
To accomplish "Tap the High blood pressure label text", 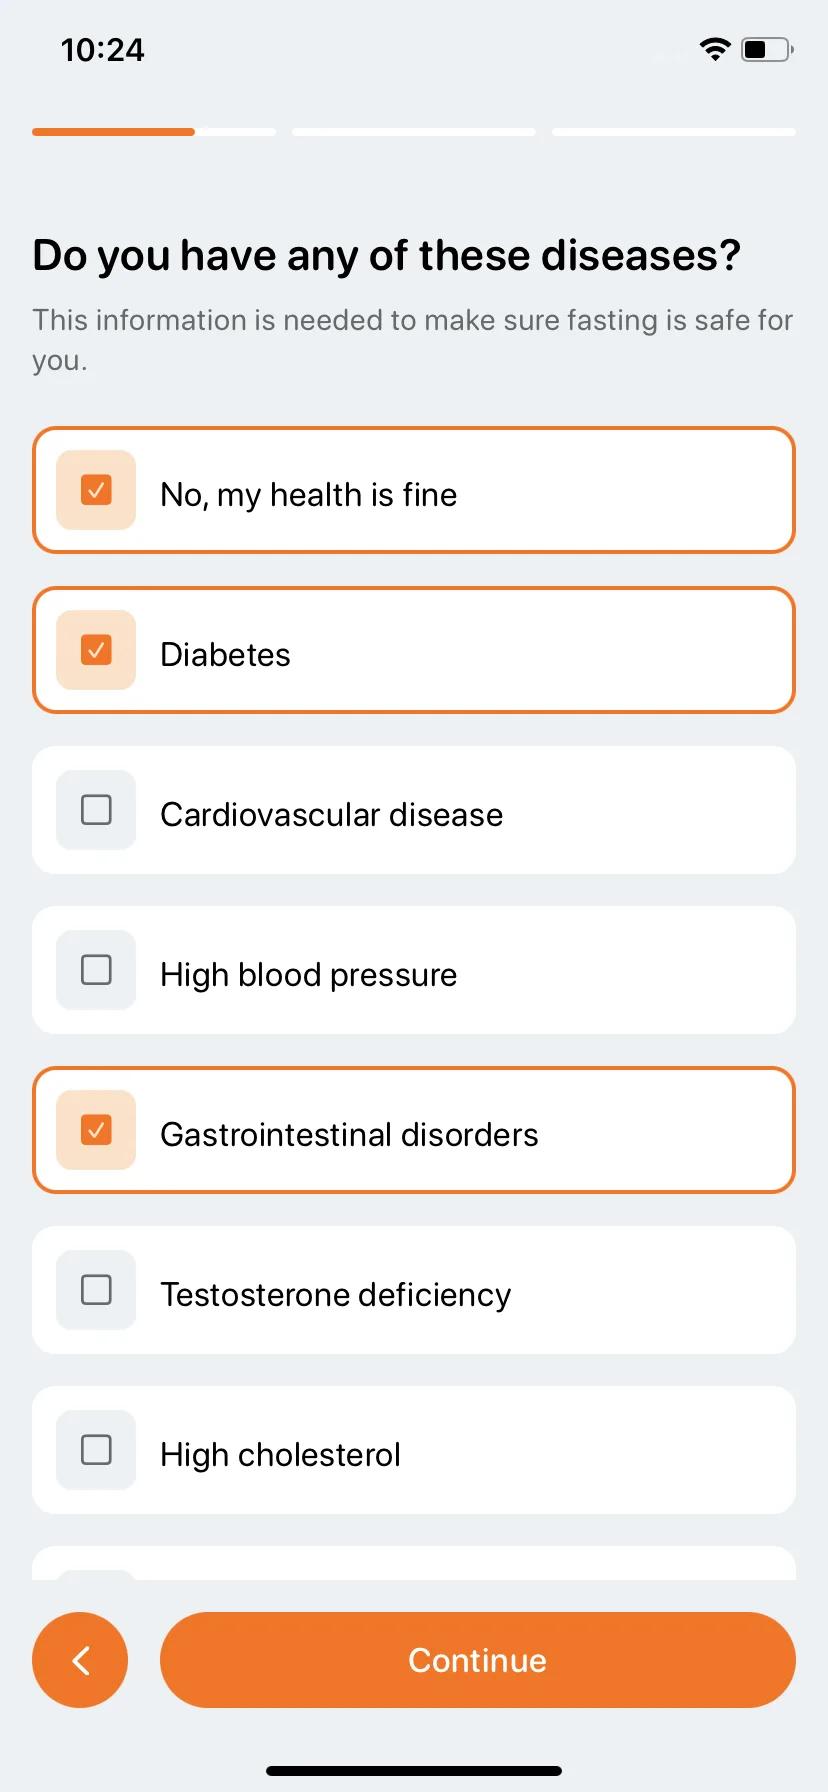I will pyautogui.click(x=308, y=974).
